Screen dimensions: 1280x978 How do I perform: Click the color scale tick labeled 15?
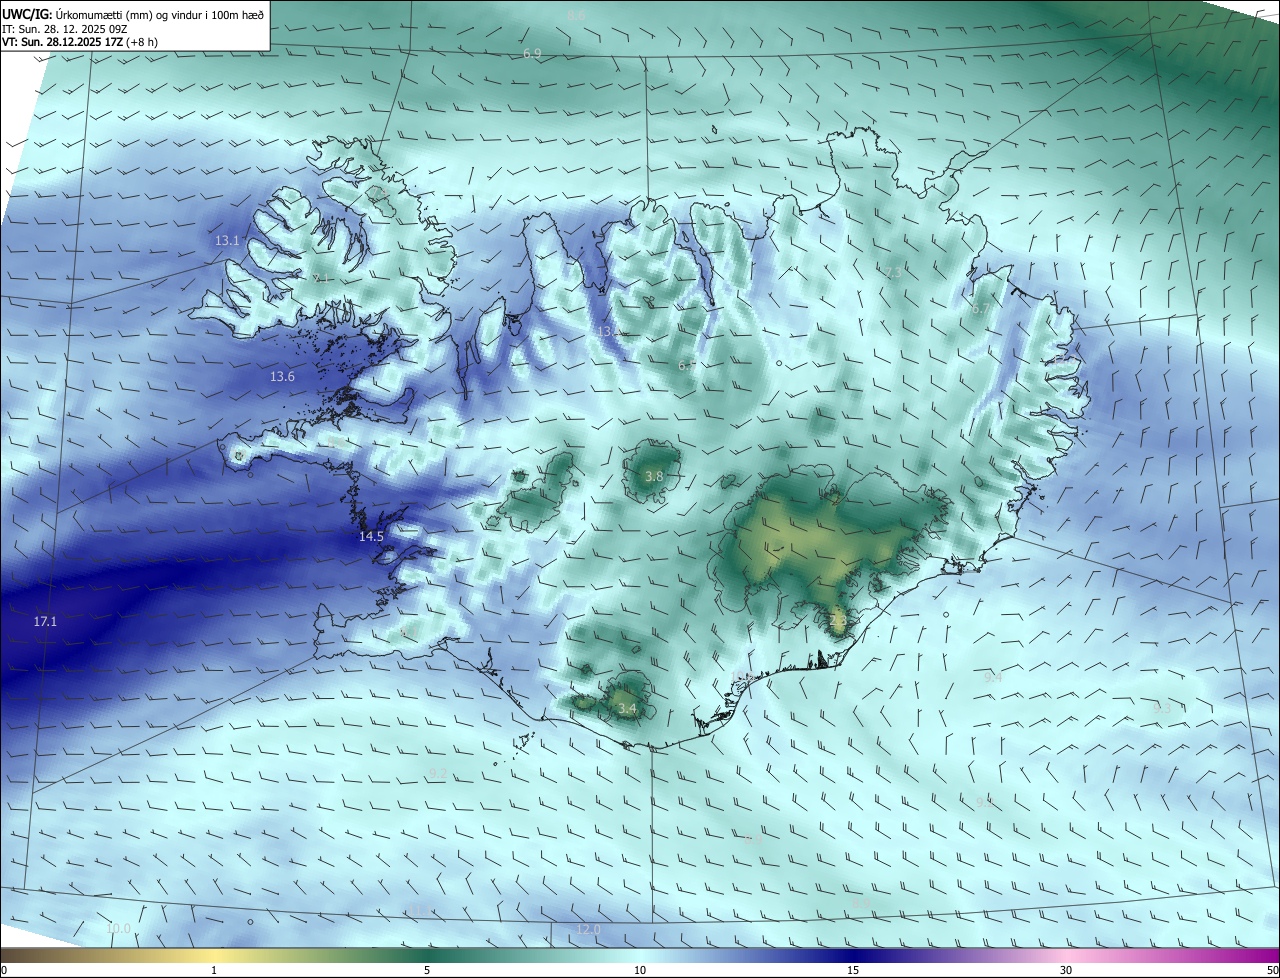tap(853, 970)
